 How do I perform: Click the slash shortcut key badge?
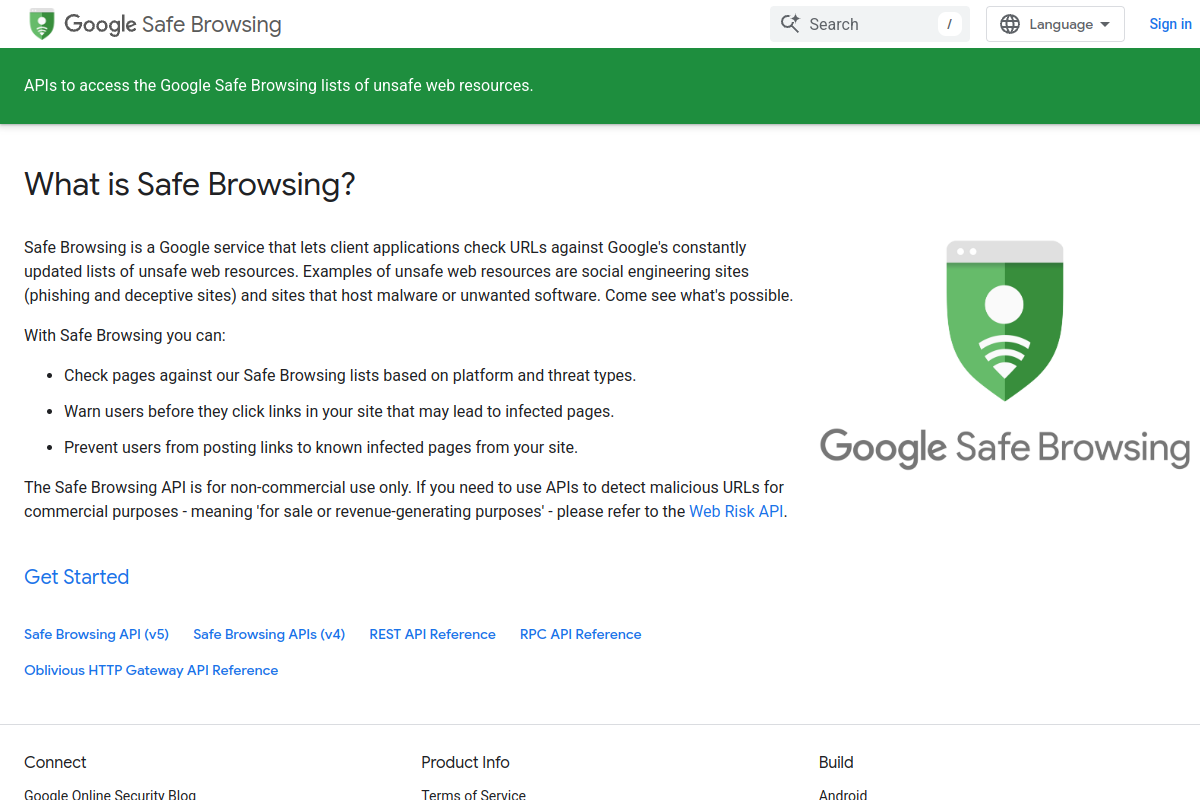[949, 24]
